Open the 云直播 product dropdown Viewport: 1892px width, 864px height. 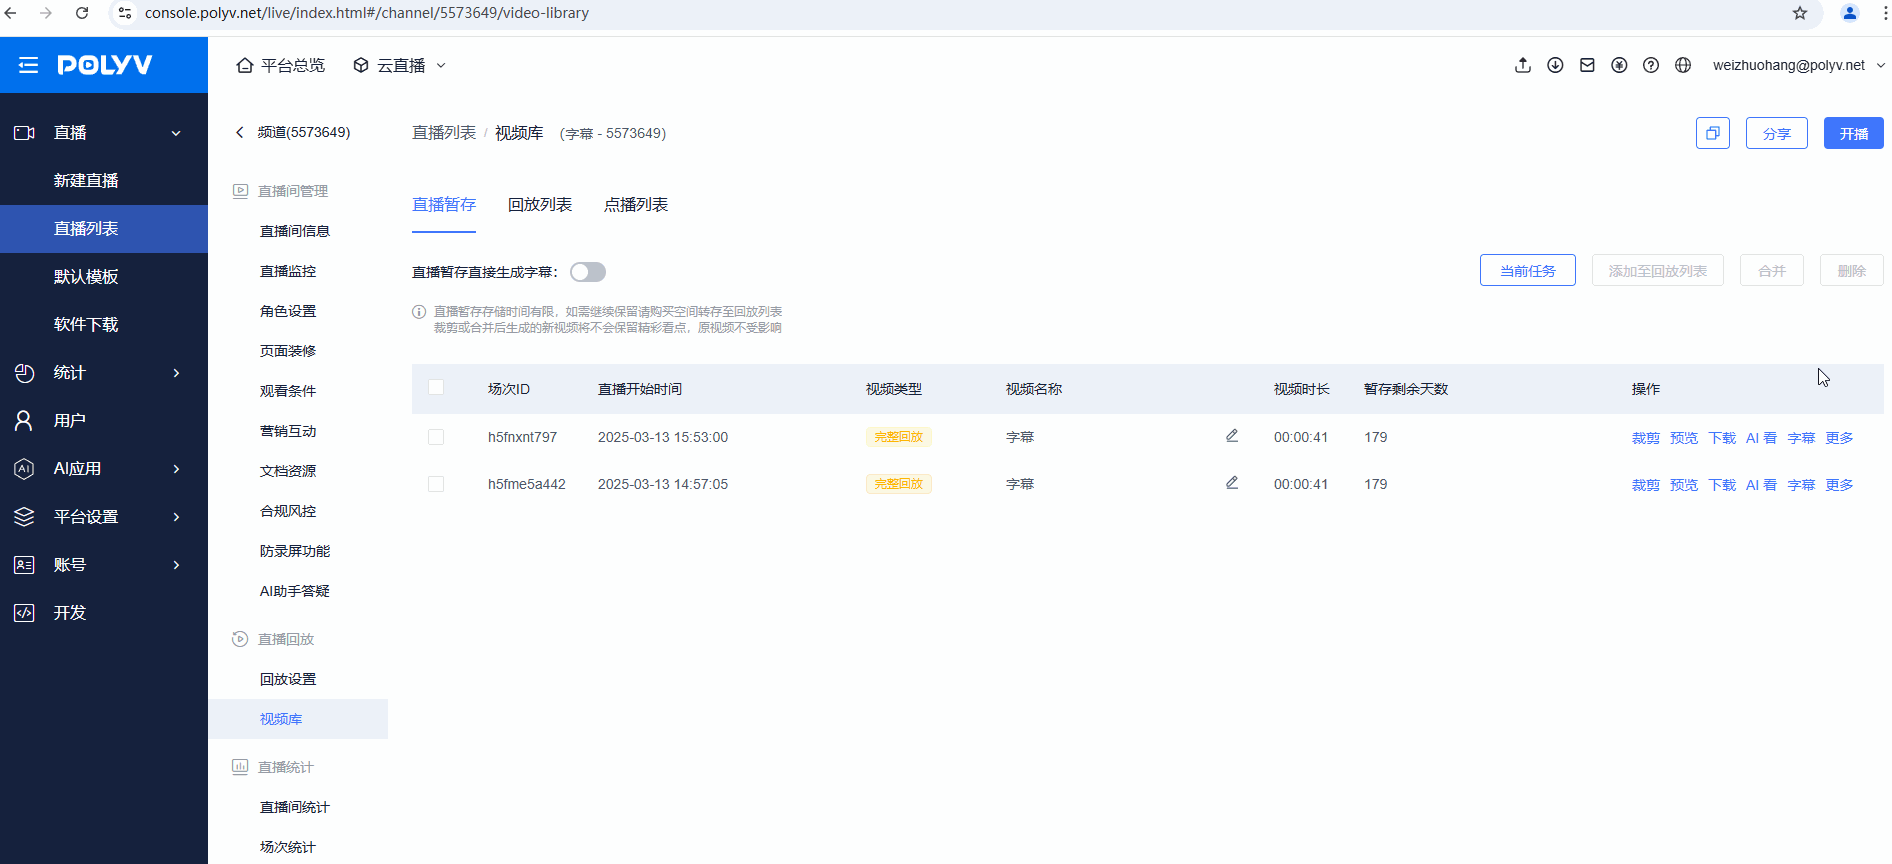click(x=399, y=65)
